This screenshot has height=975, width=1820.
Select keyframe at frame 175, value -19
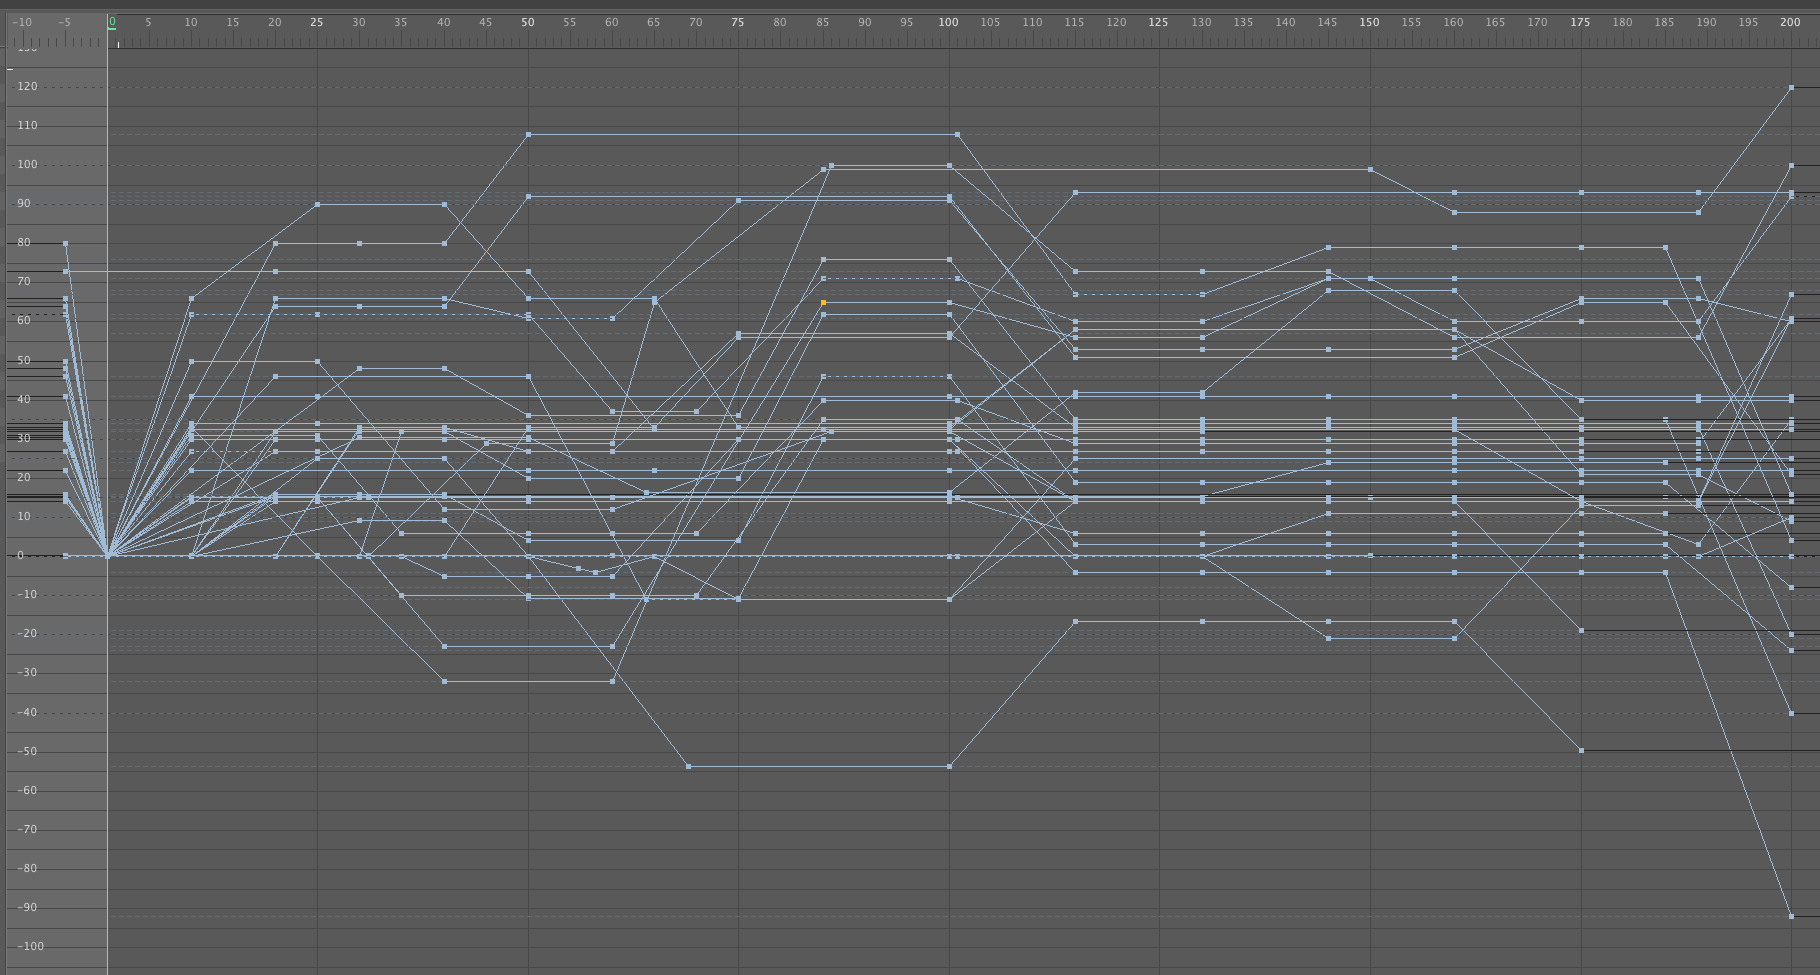point(1581,631)
